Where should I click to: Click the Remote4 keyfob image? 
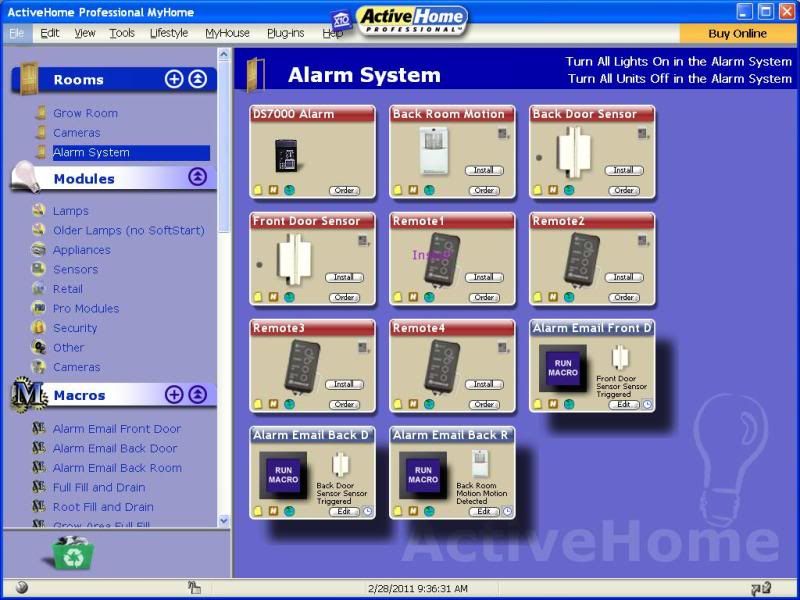point(442,367)
